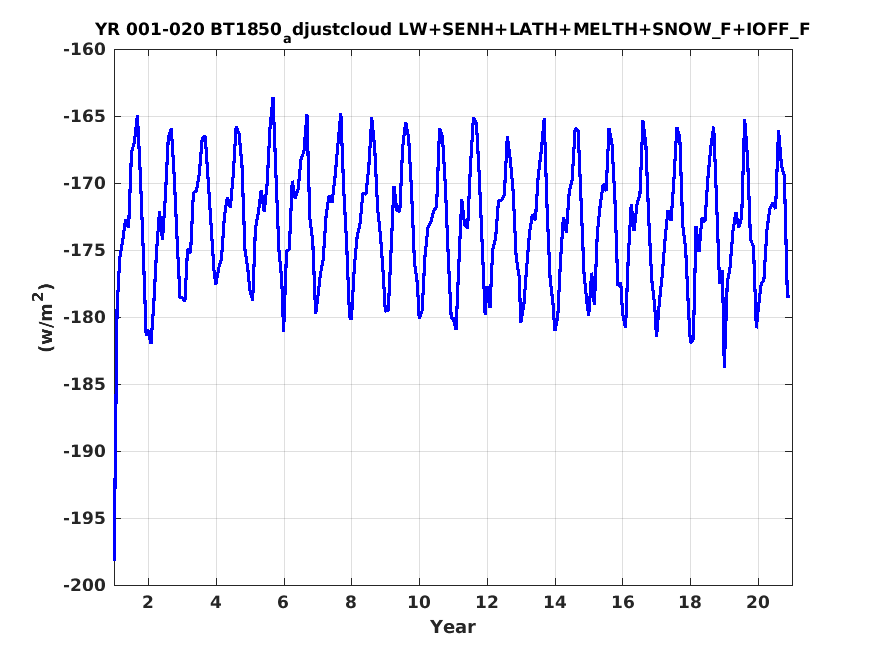Click the x-axis tick label 14

click(x=555, y=602)
